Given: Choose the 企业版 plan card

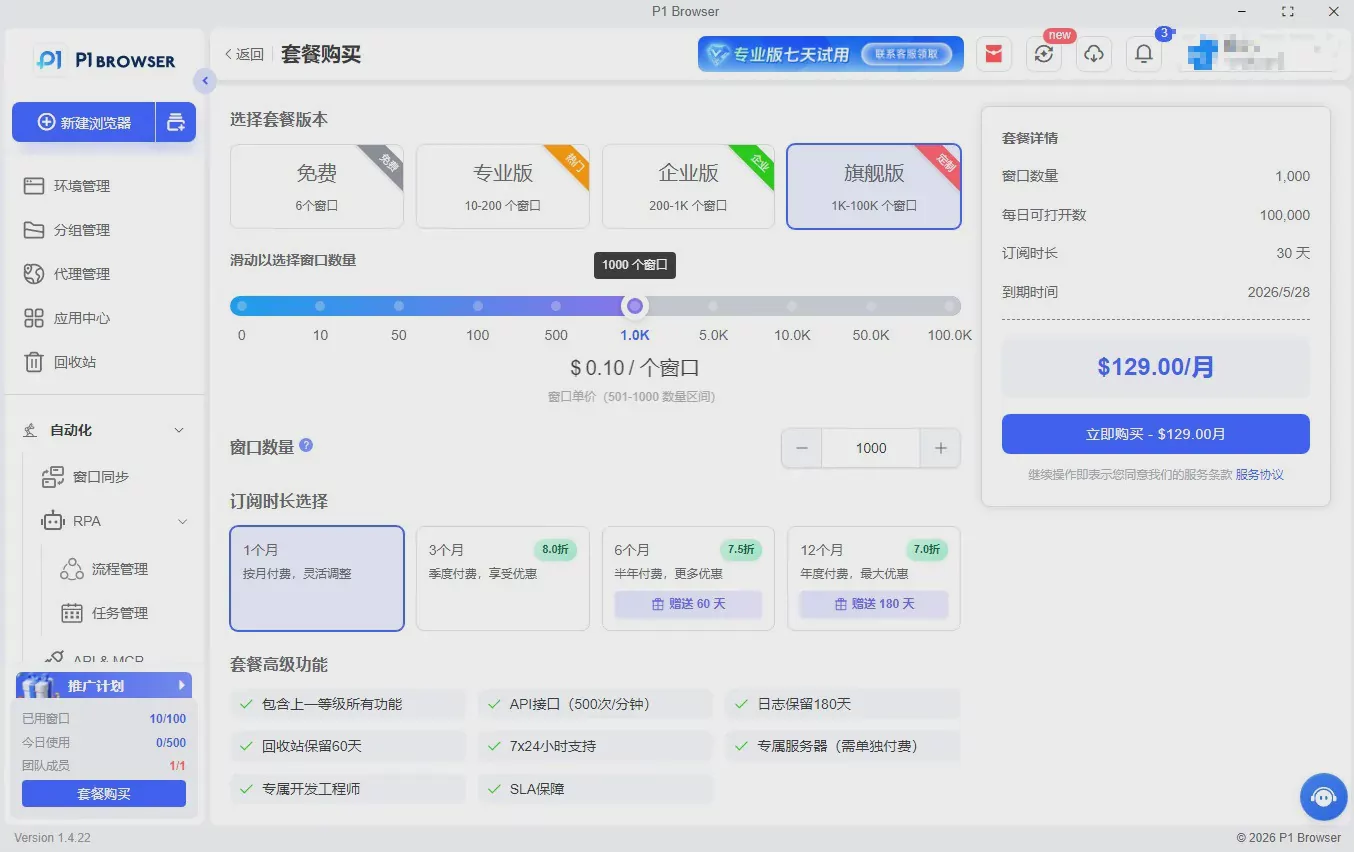Looking at the screenshot, I should [688, 186].
